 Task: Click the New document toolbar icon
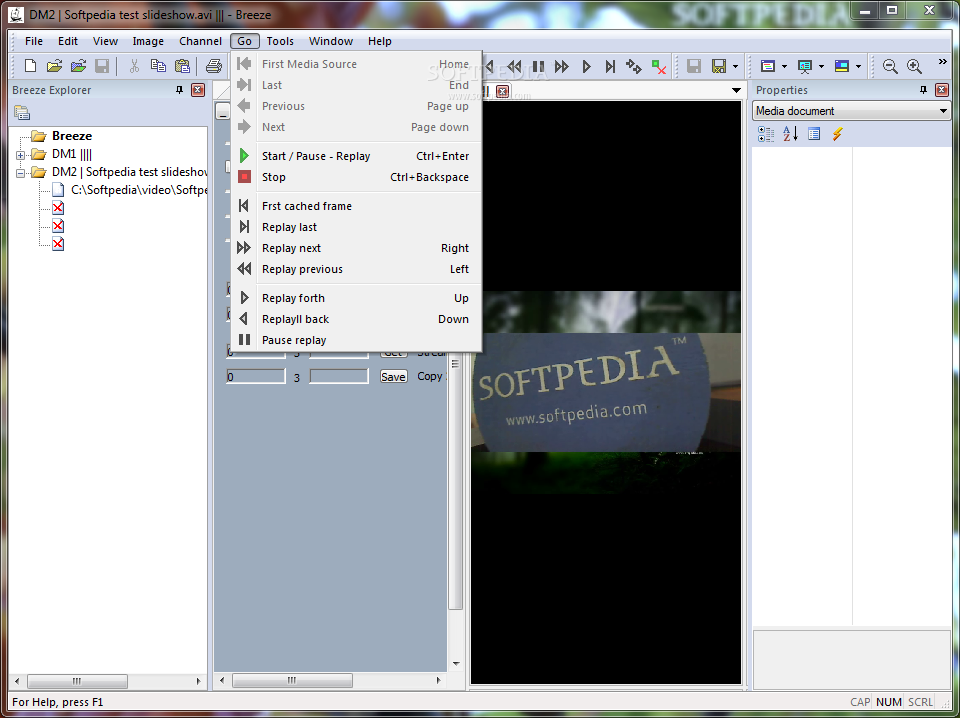[30, 66]
